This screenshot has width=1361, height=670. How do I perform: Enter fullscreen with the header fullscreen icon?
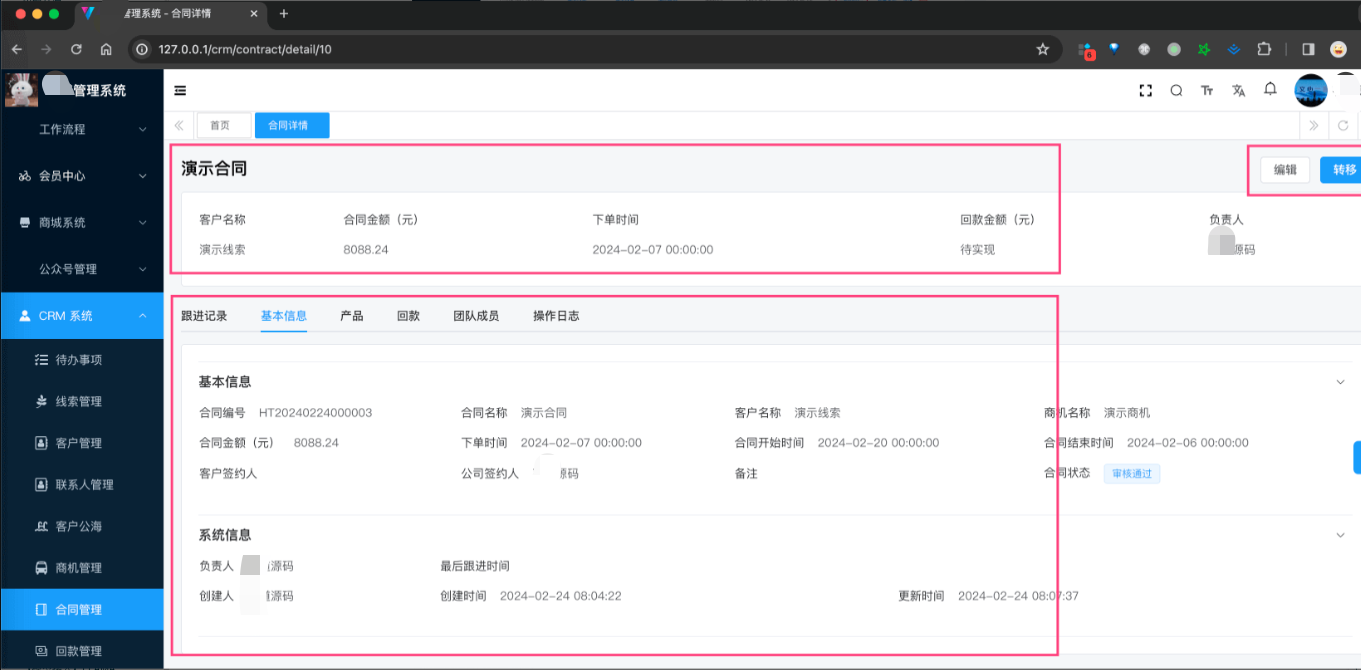tap(1146, 90)
